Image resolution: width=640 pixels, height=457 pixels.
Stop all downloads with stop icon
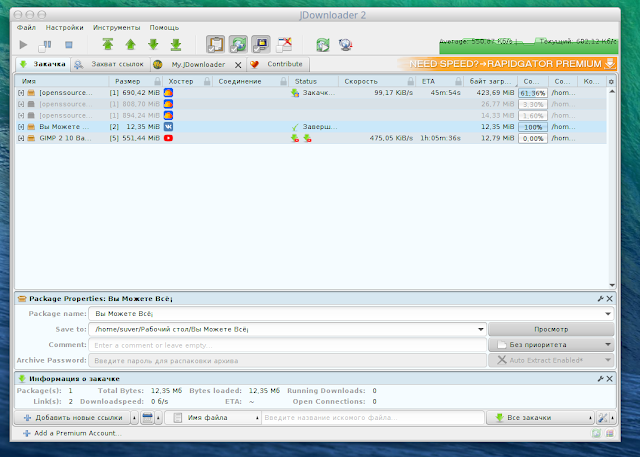pyautogui.click(x=68, y=44)
